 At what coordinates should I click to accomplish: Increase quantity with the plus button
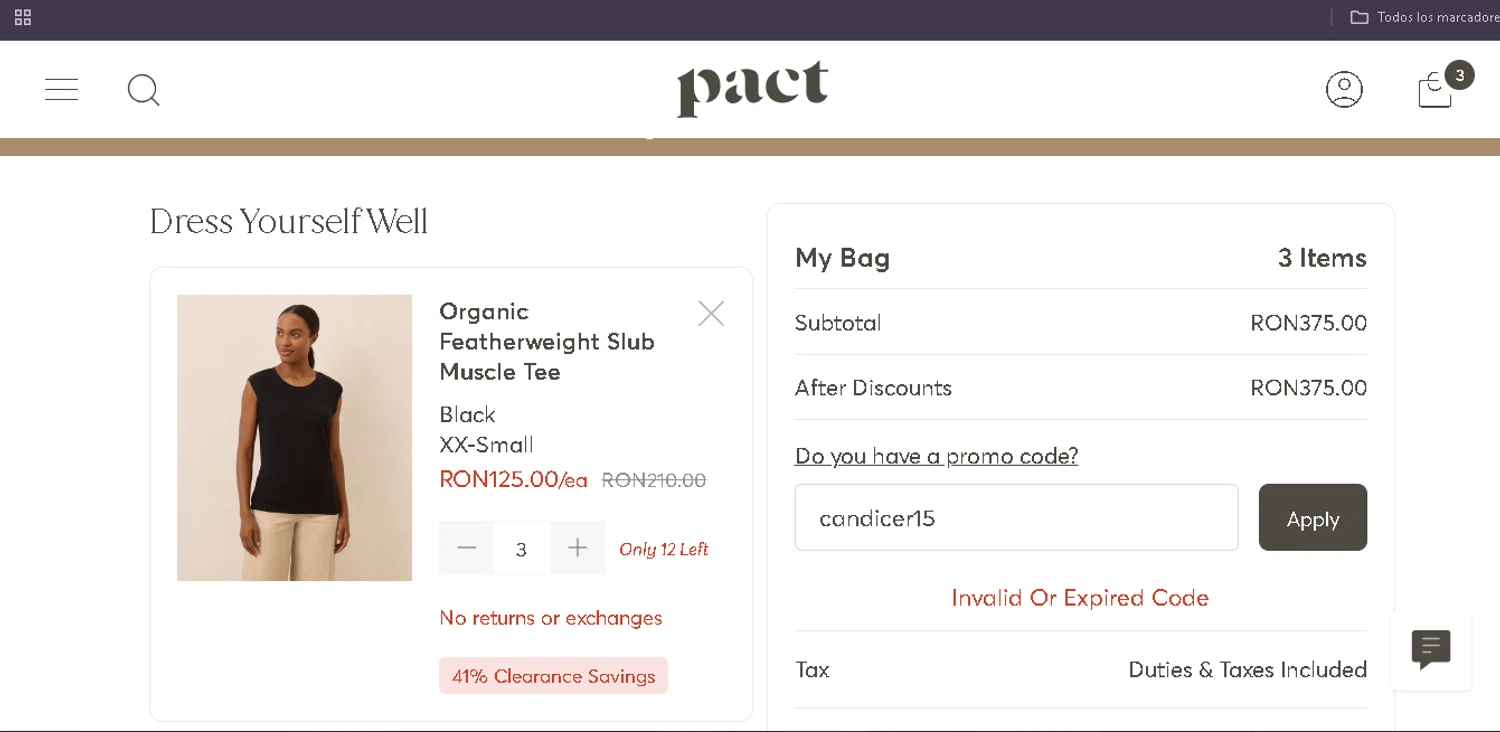point(578,548)
